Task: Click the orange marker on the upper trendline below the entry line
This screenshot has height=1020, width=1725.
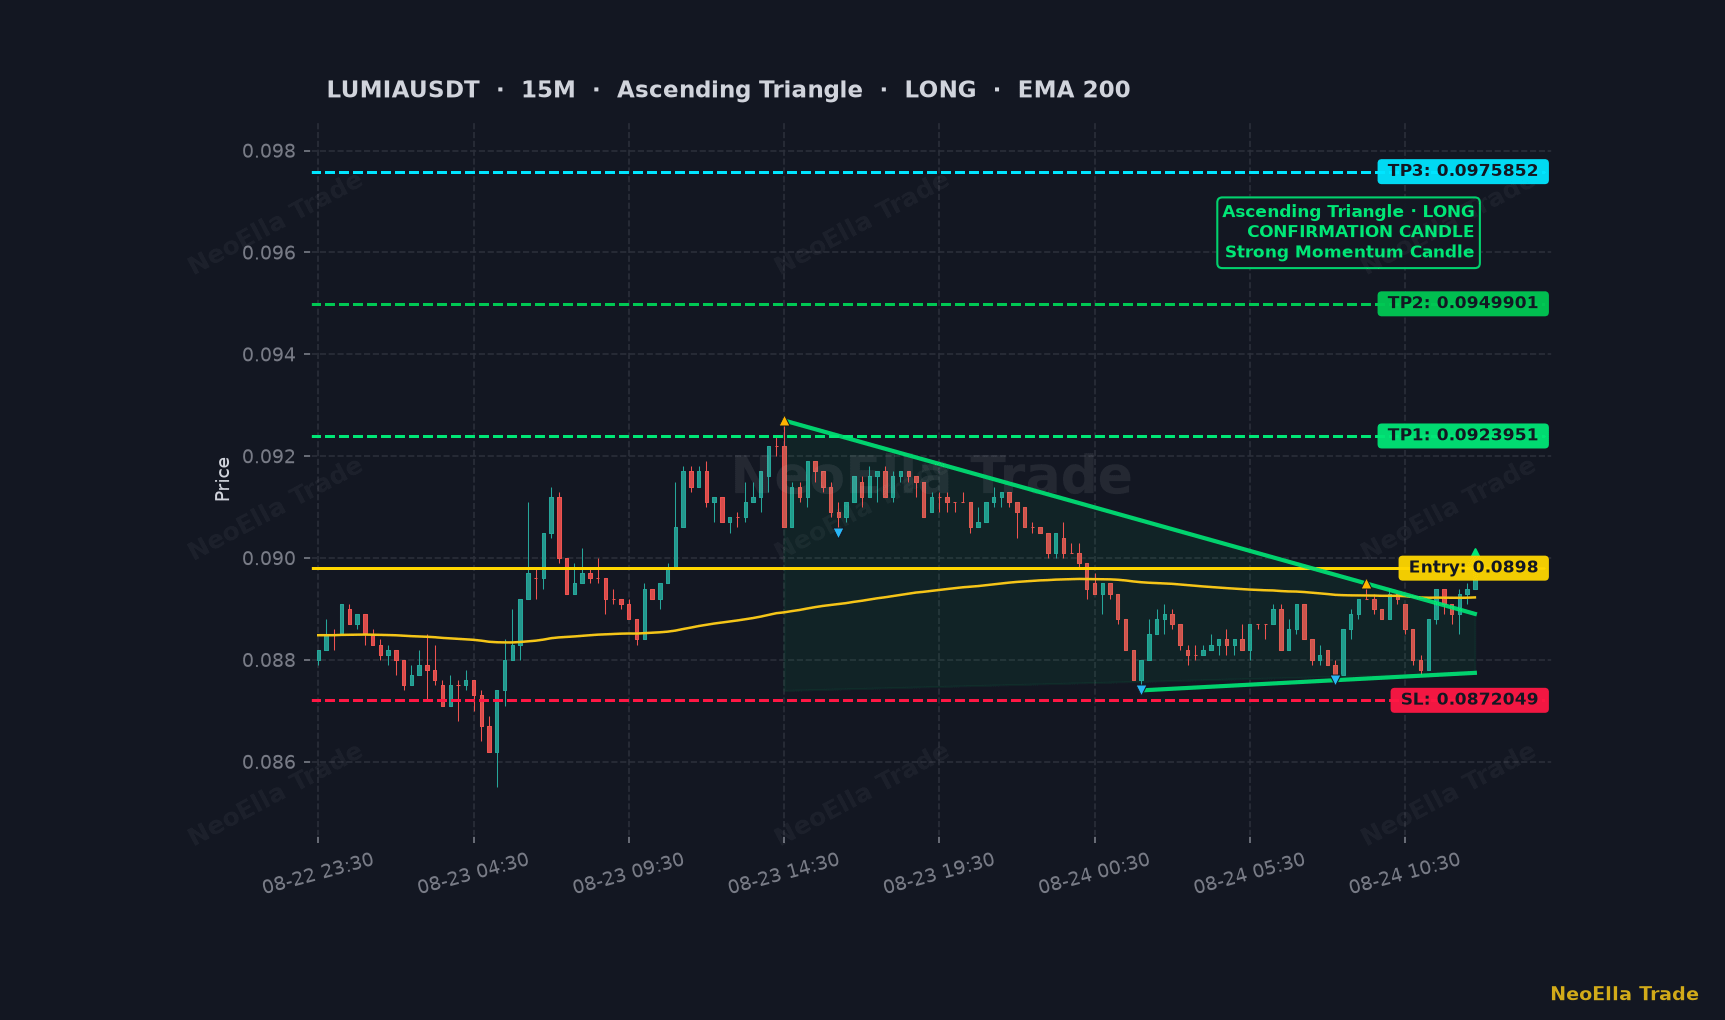Action: click(1366, 584)
